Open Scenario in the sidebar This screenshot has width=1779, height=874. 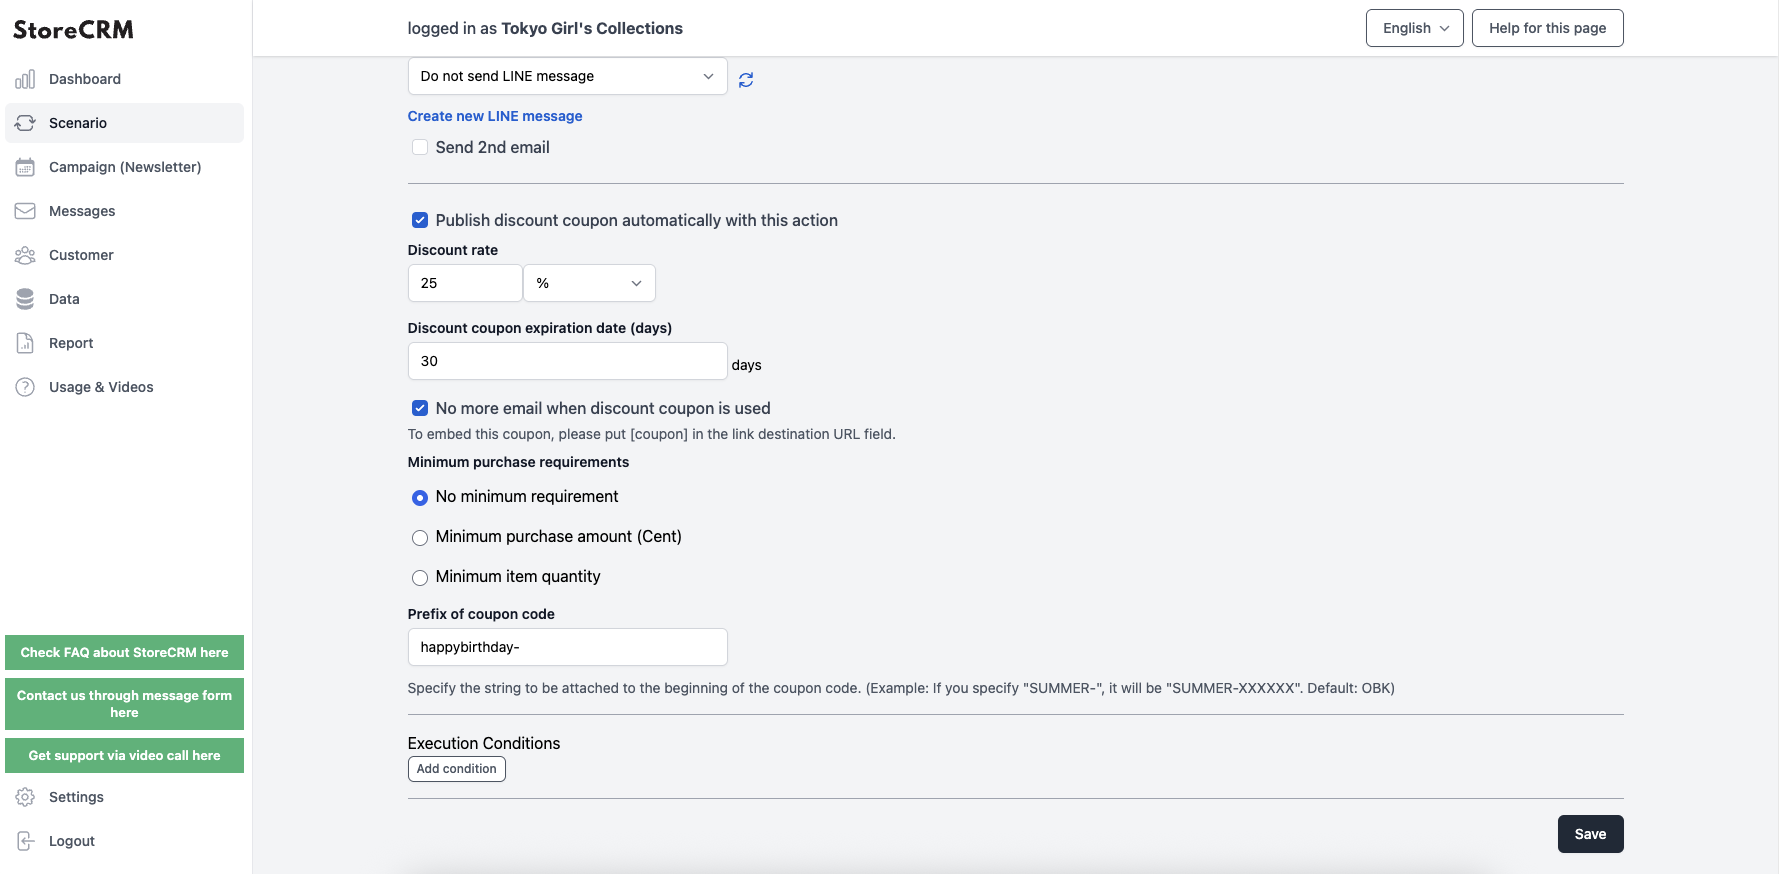tap(124, 123)
